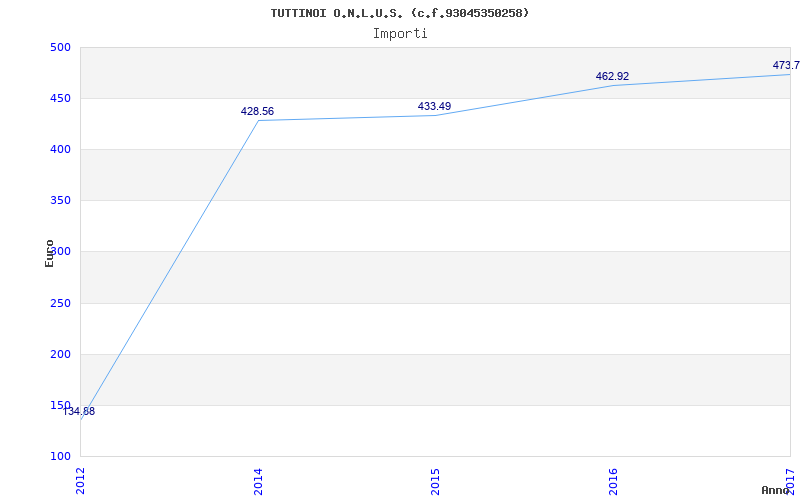800x500 pixels.
Task: Click the Importi subtitle
Action: coord(400,33)
